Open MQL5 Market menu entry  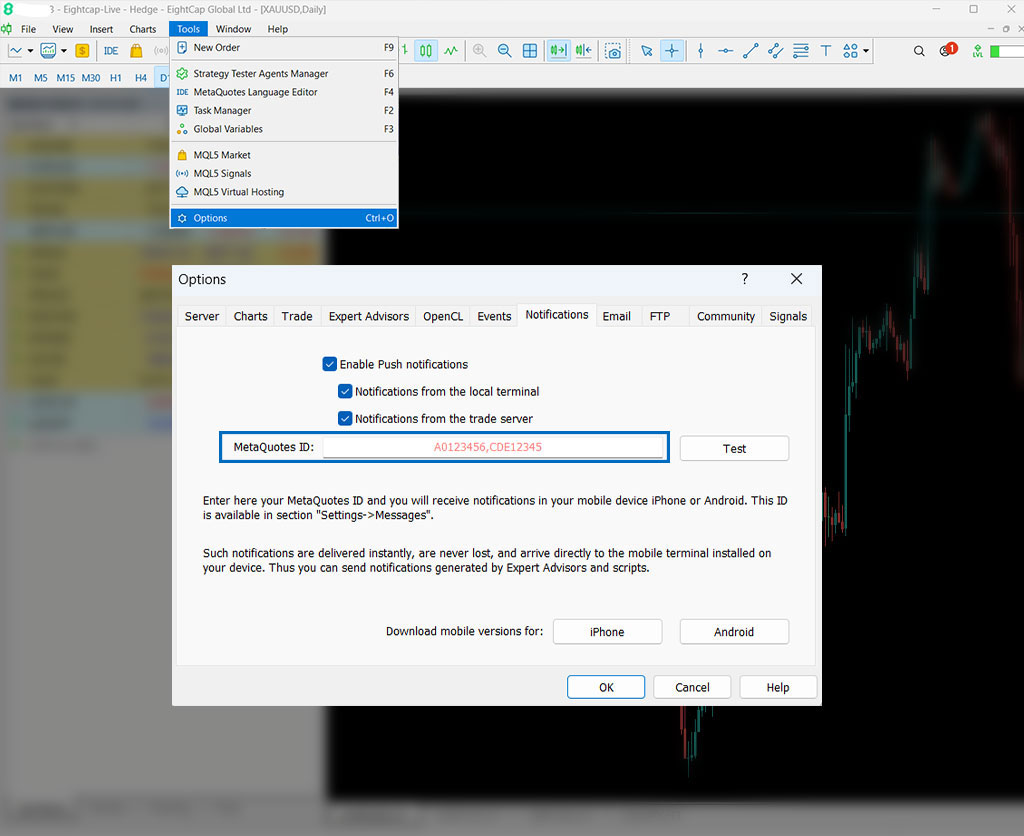pyautogui.click(x=284, y=155)
